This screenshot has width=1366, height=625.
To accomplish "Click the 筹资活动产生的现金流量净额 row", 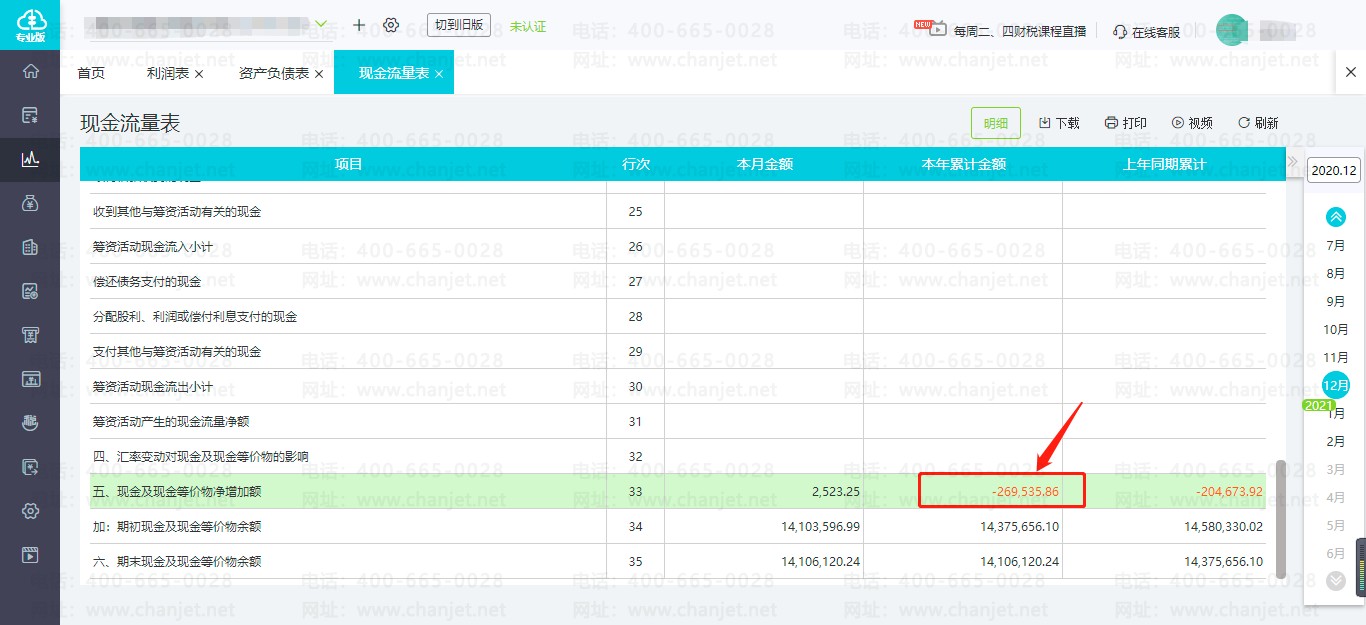I will click(x=677, y=421).
